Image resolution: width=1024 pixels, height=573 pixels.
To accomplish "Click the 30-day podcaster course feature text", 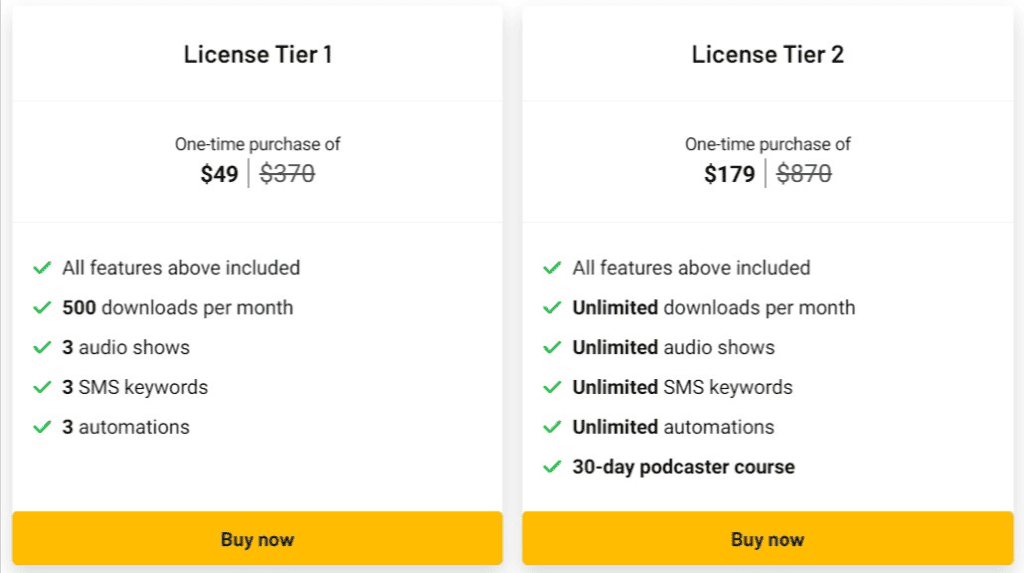I will tap(683, 467).
